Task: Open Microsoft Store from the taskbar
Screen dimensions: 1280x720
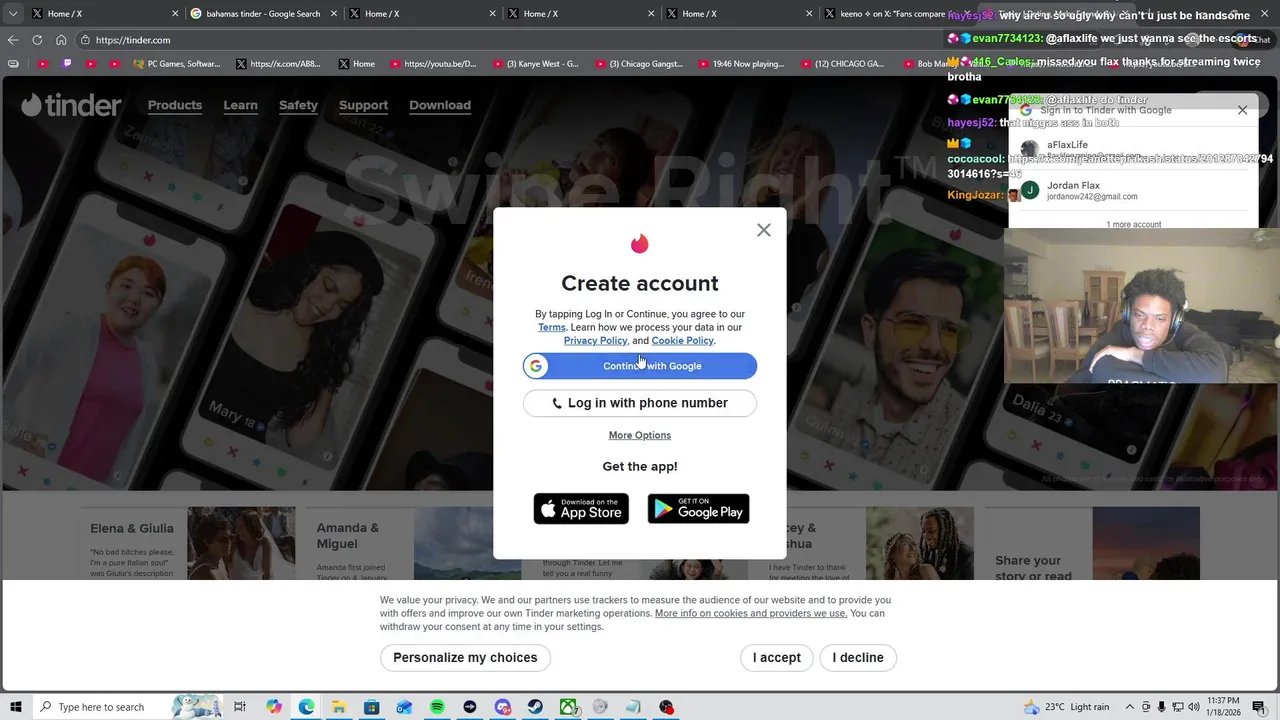Action: click(371, 707)
